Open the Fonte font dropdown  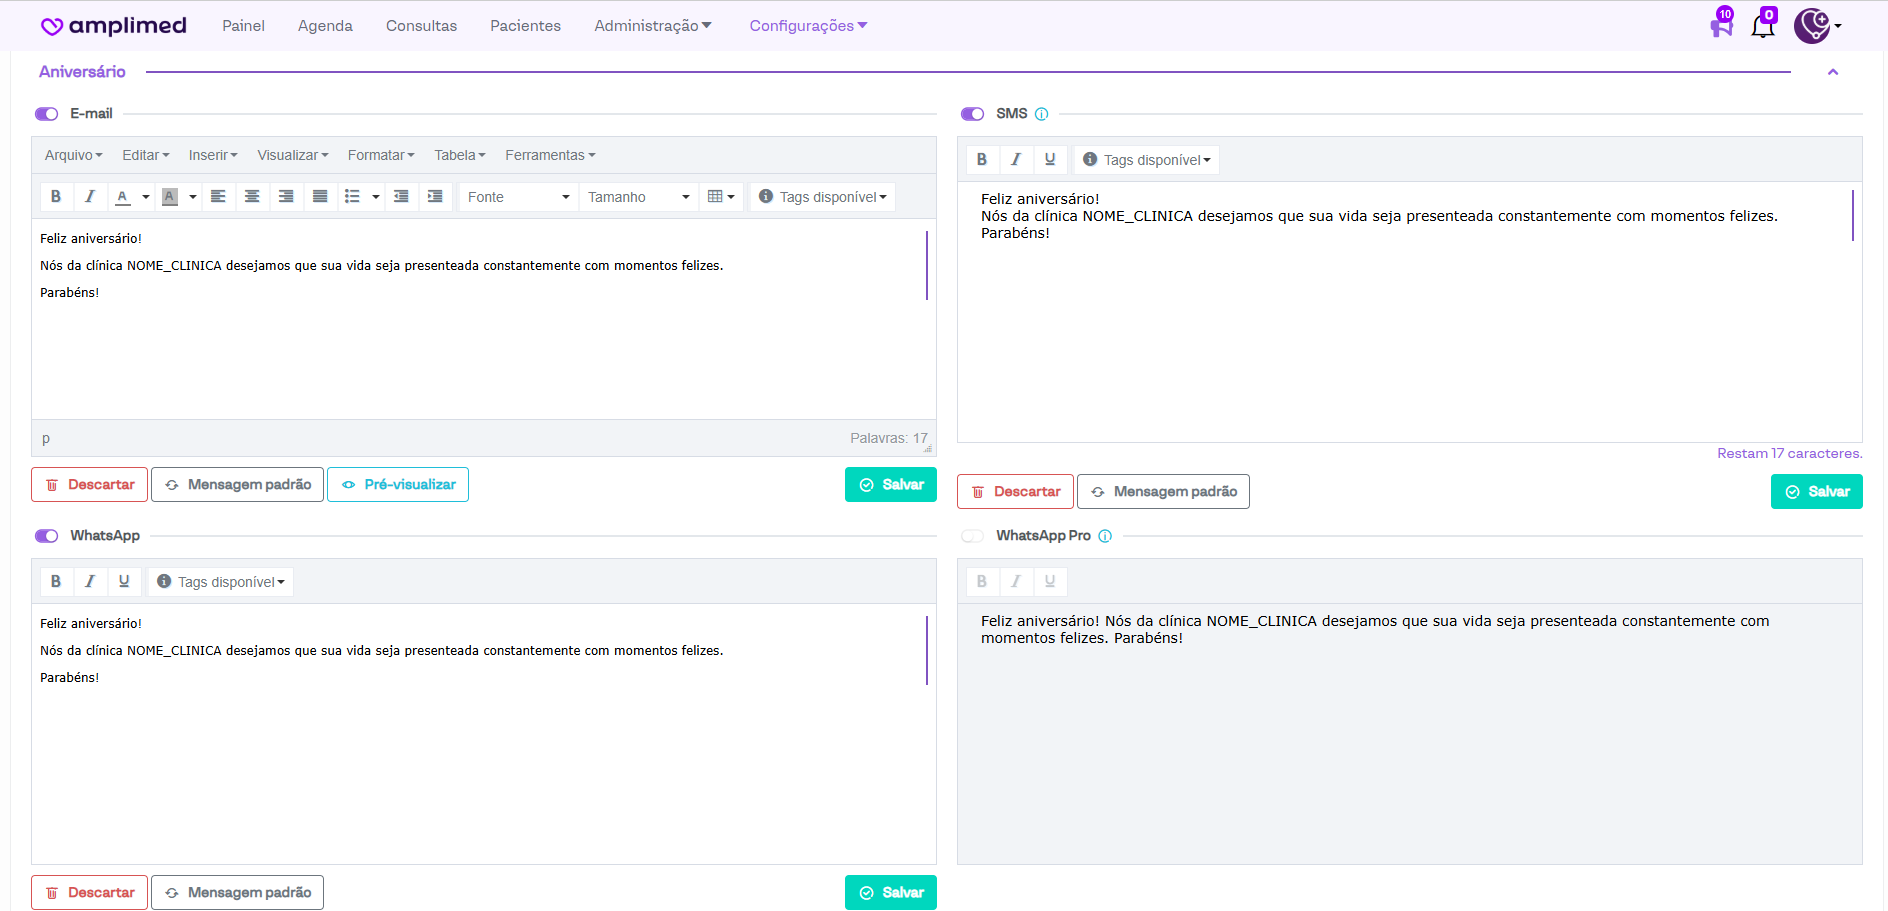(518, 197)
